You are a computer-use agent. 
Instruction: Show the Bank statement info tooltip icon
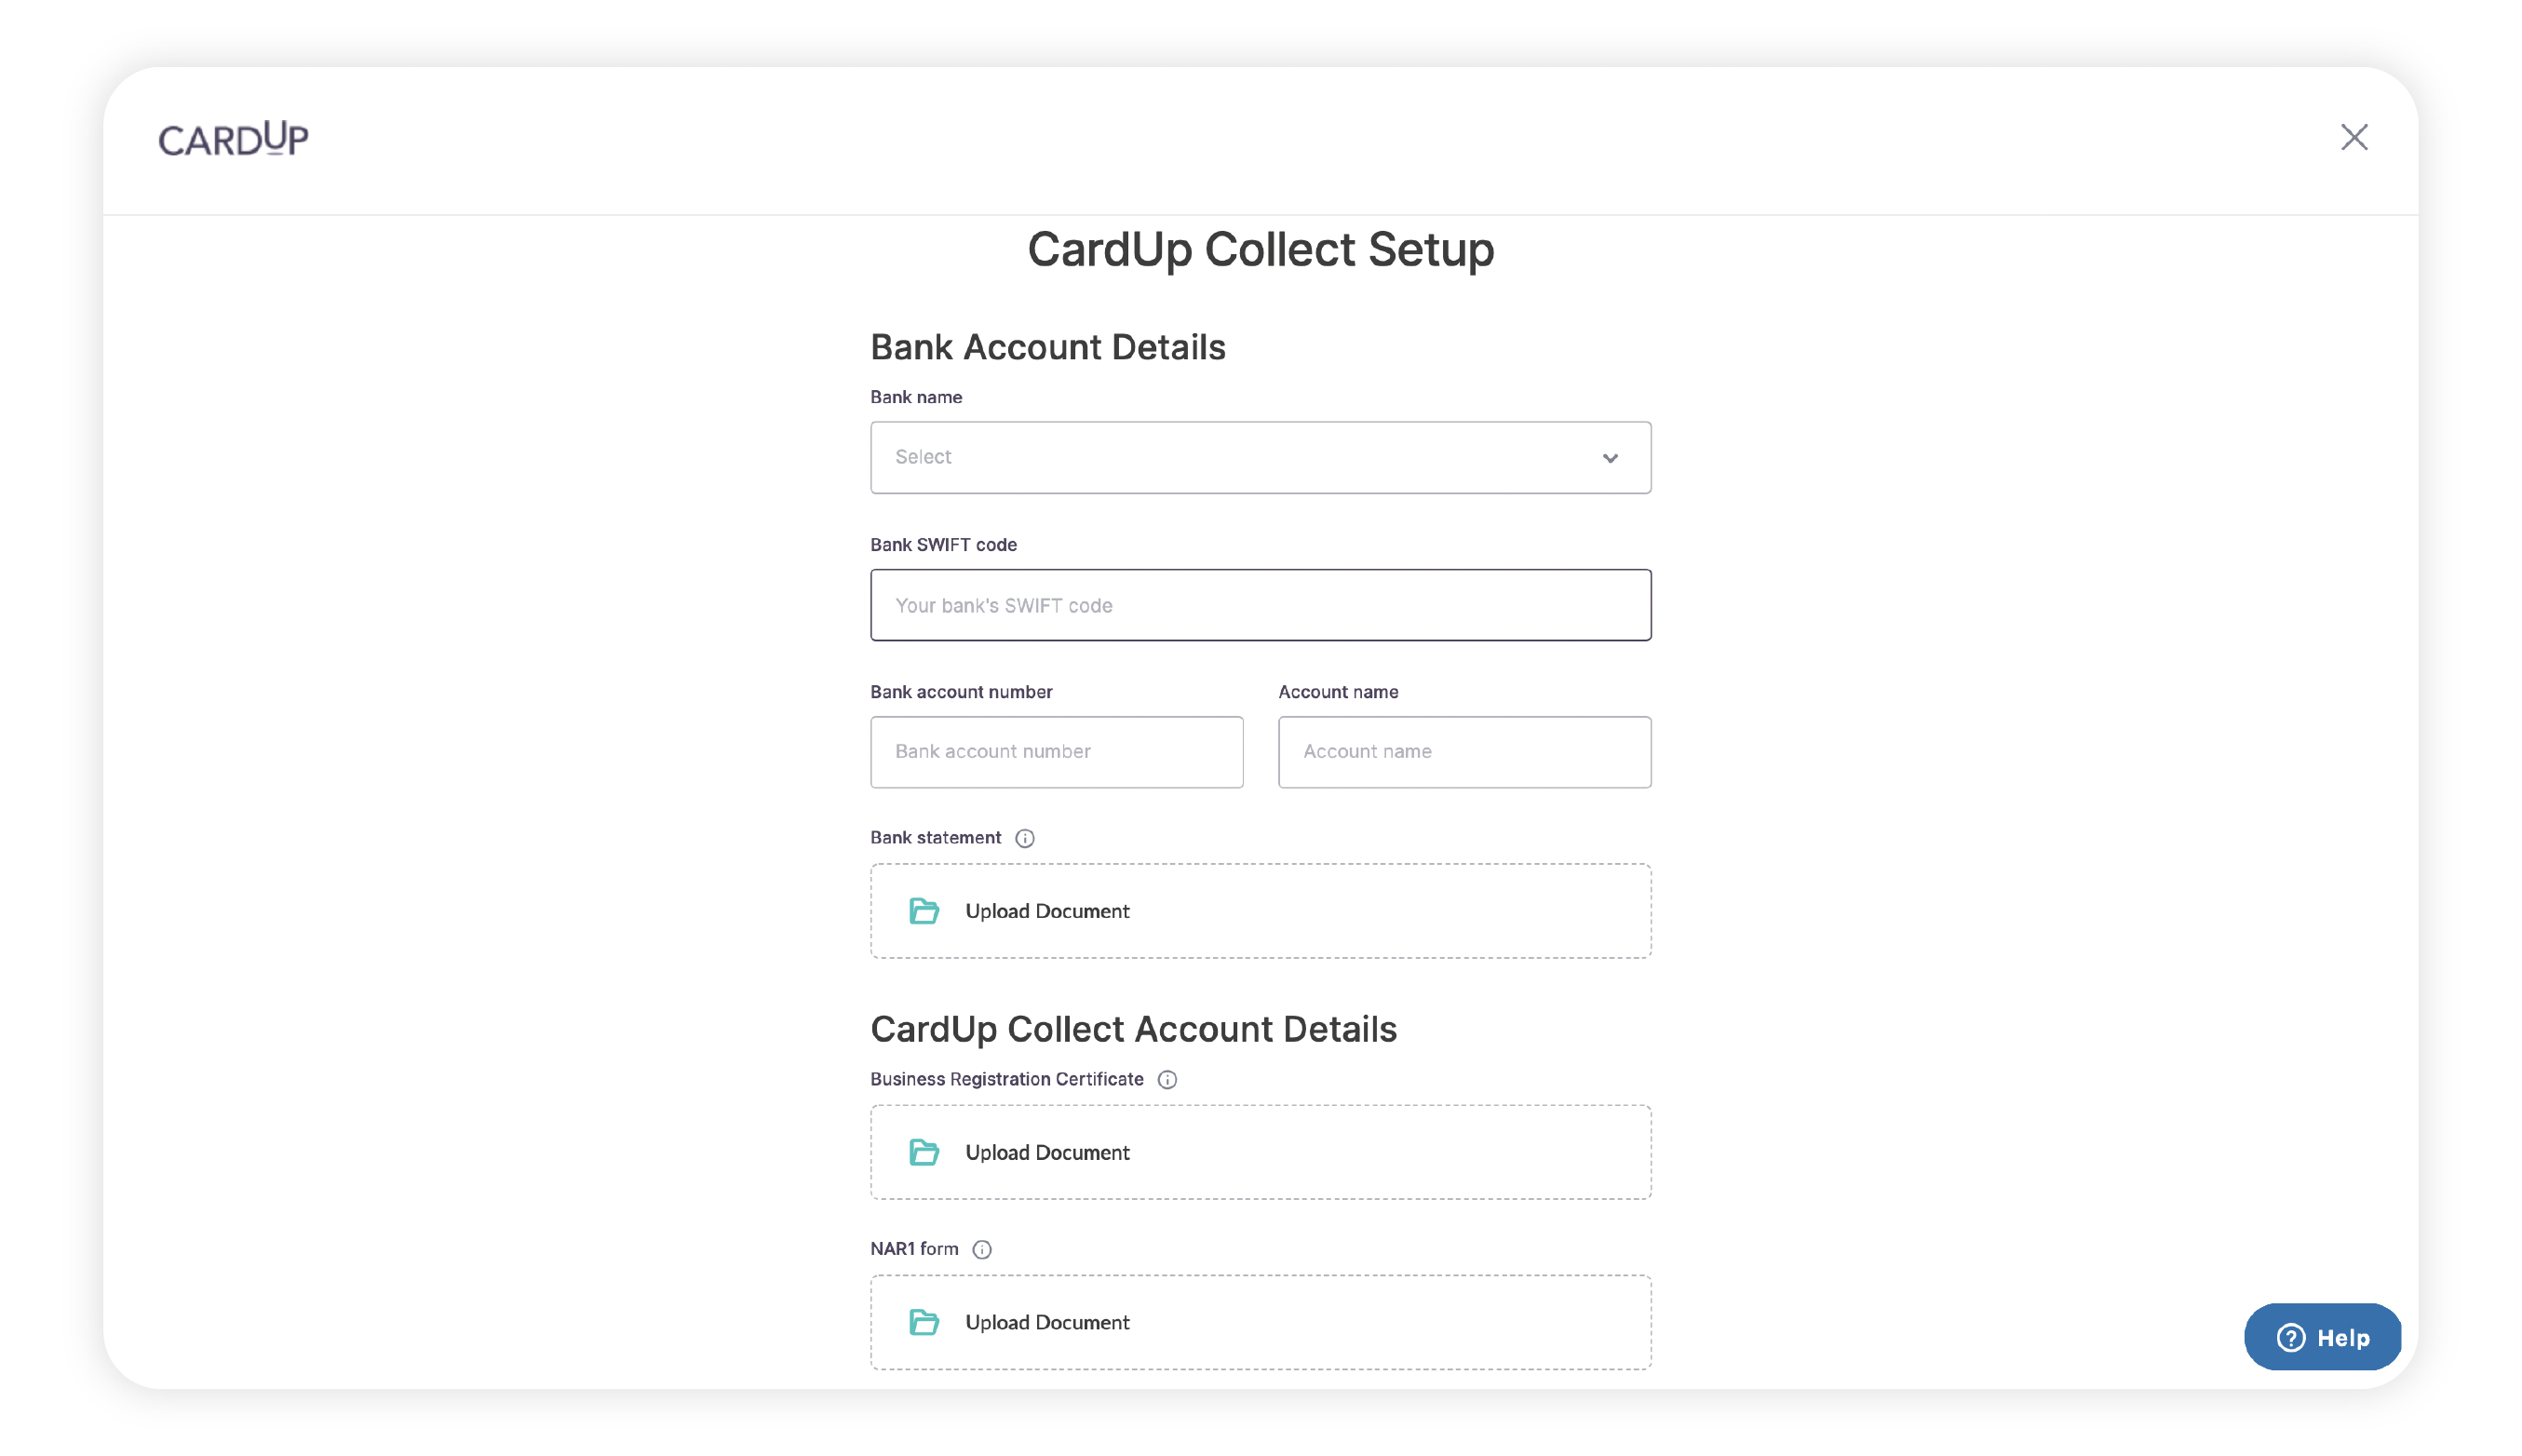point(1024,838)
